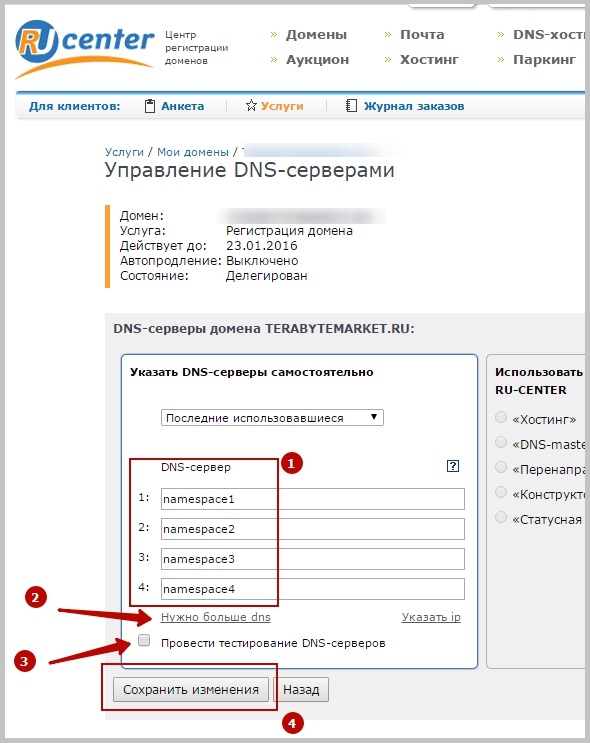Go to the Анкета client section
Viewport: 590px width, 743px height.
tap(182, 106)
